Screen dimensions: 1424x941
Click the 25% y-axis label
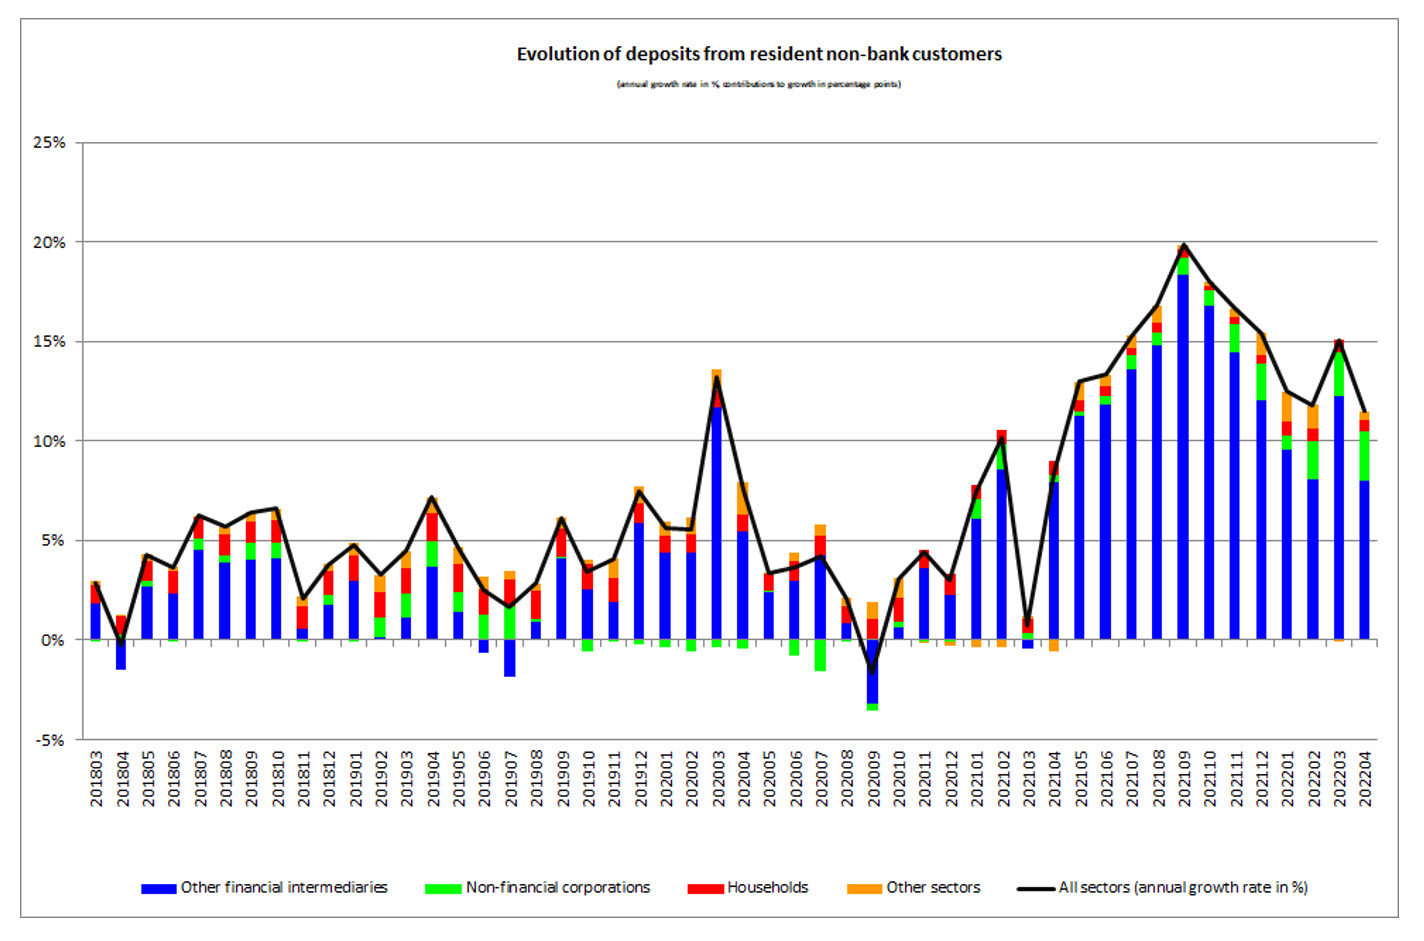(50, 143)
